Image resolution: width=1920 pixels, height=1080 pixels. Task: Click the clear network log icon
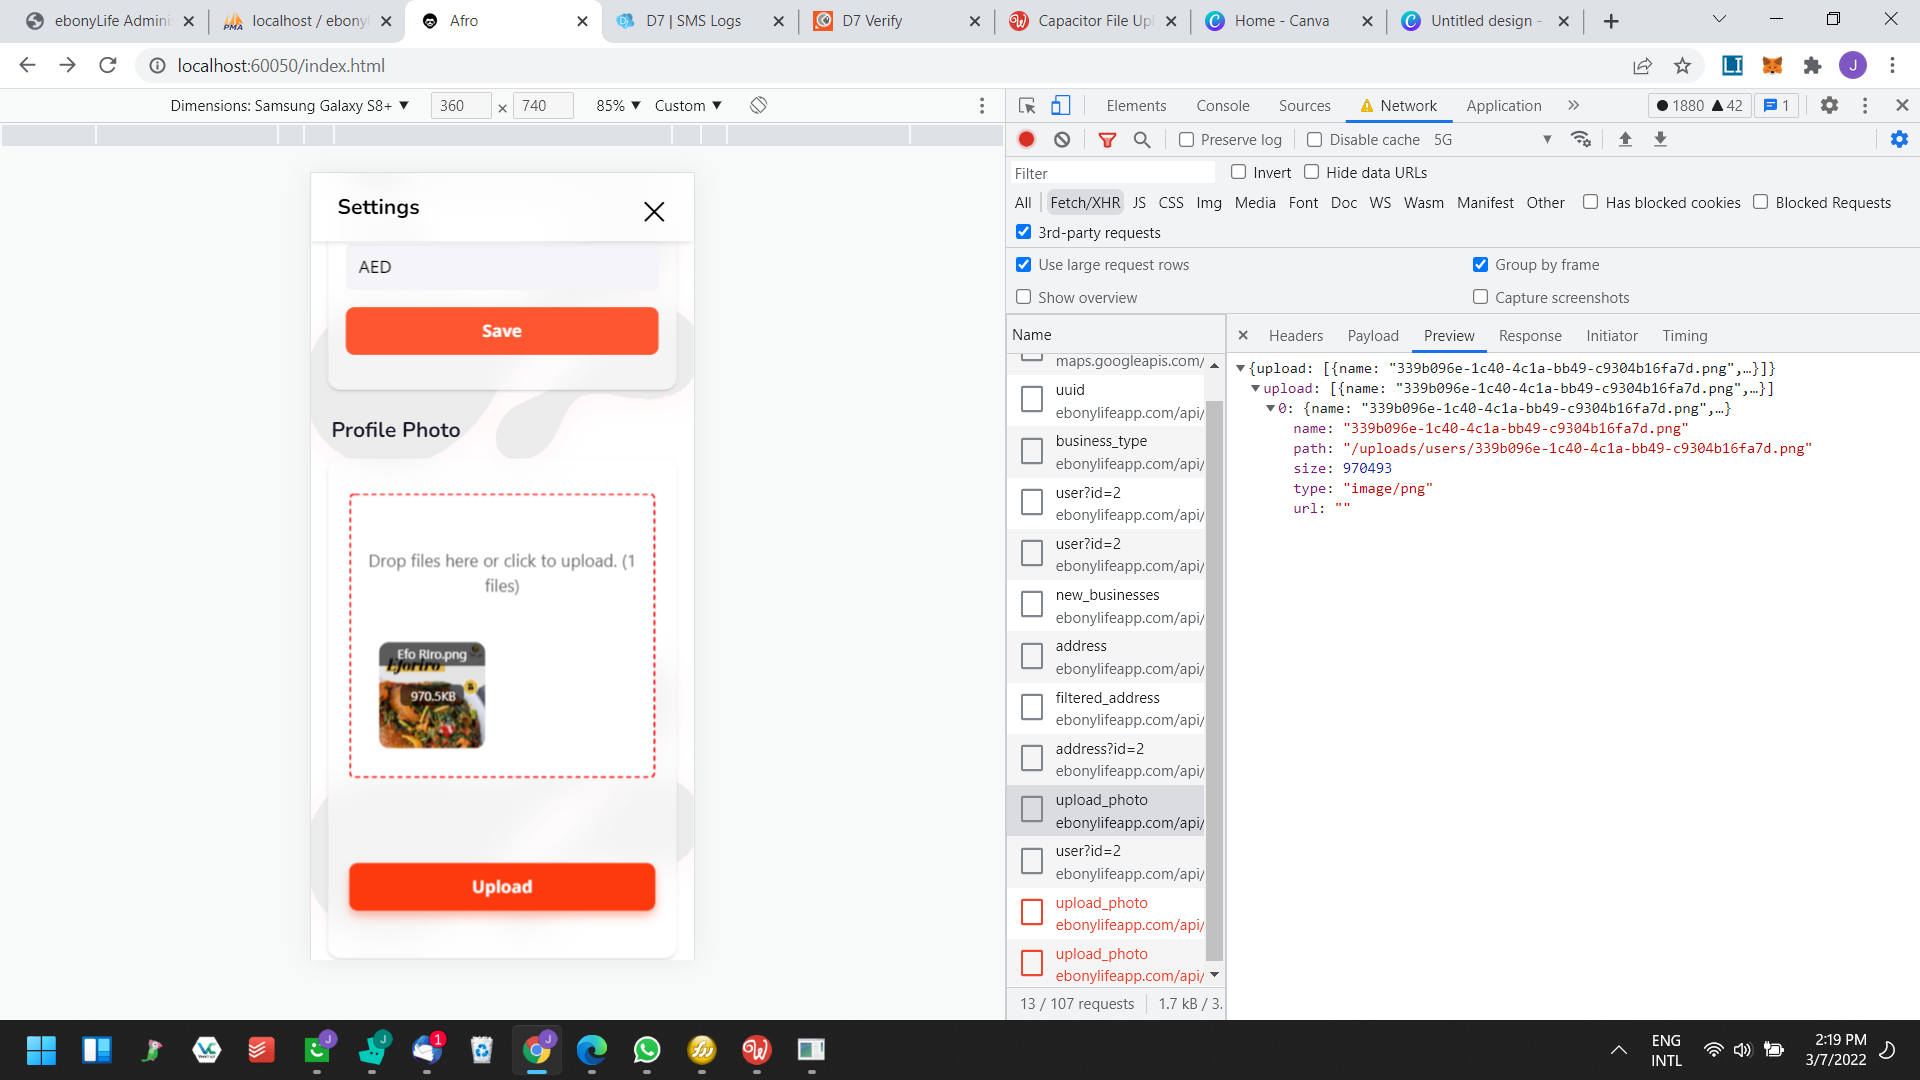(1062, 139)
